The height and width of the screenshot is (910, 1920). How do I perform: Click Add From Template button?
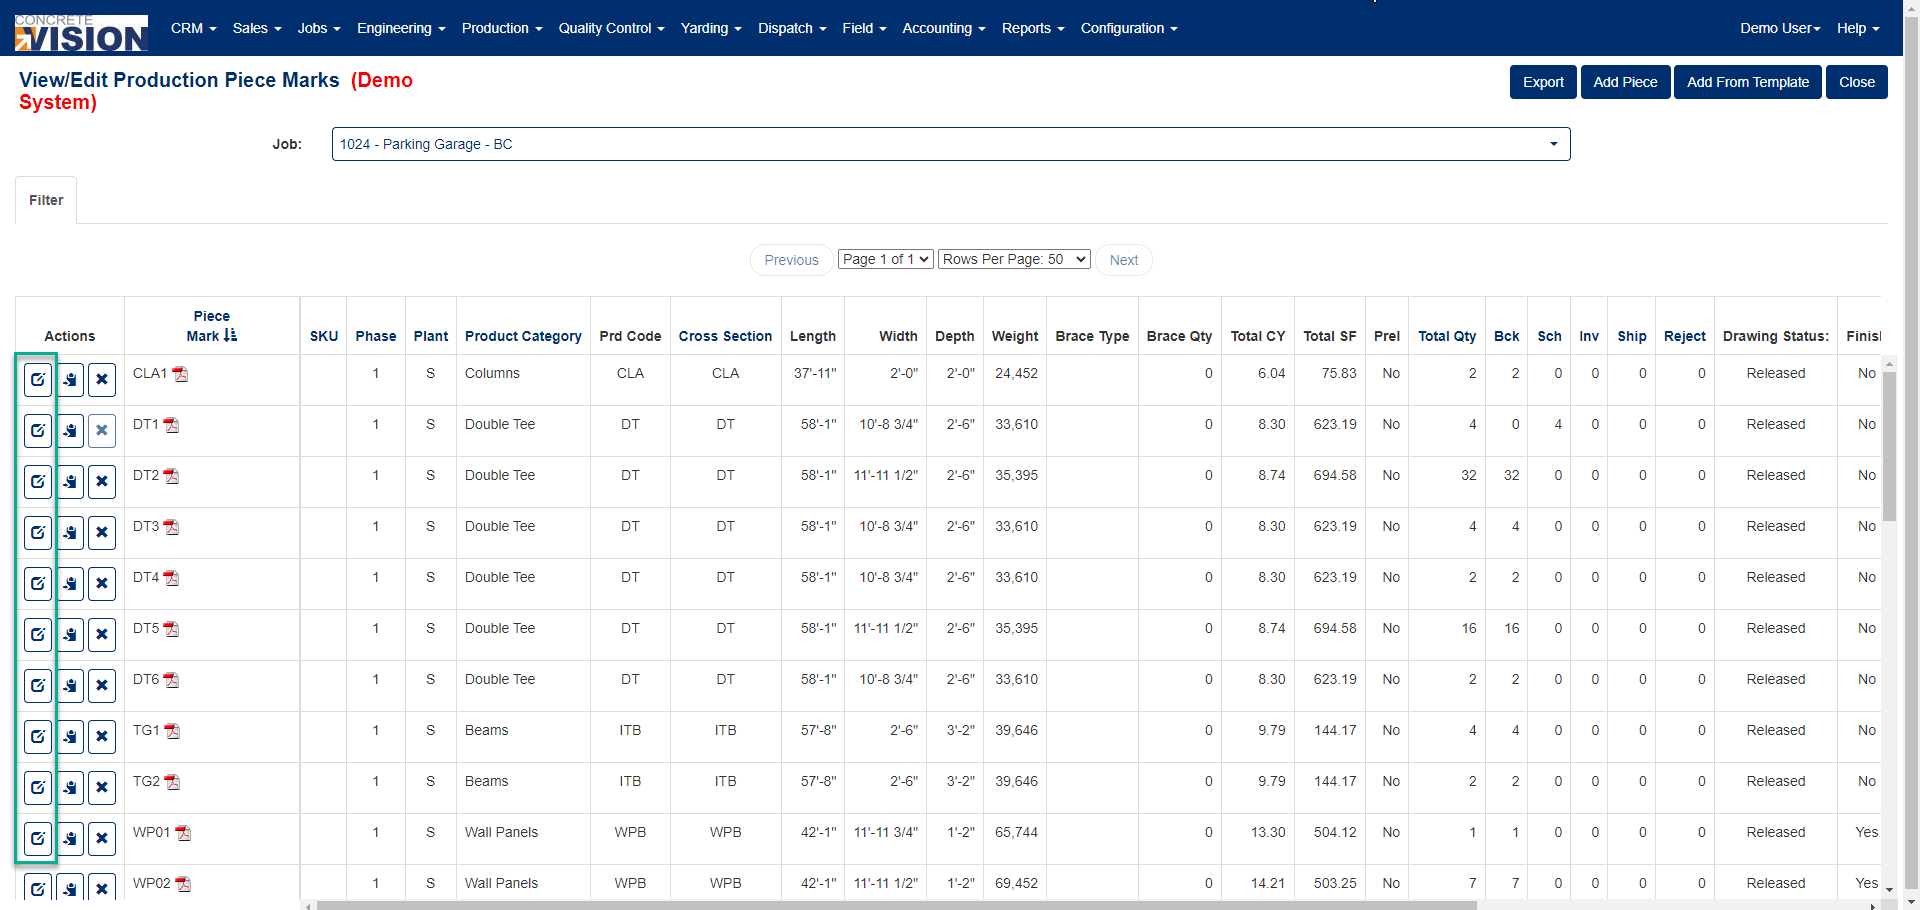pyautogui.click(x=1748, y=82)
